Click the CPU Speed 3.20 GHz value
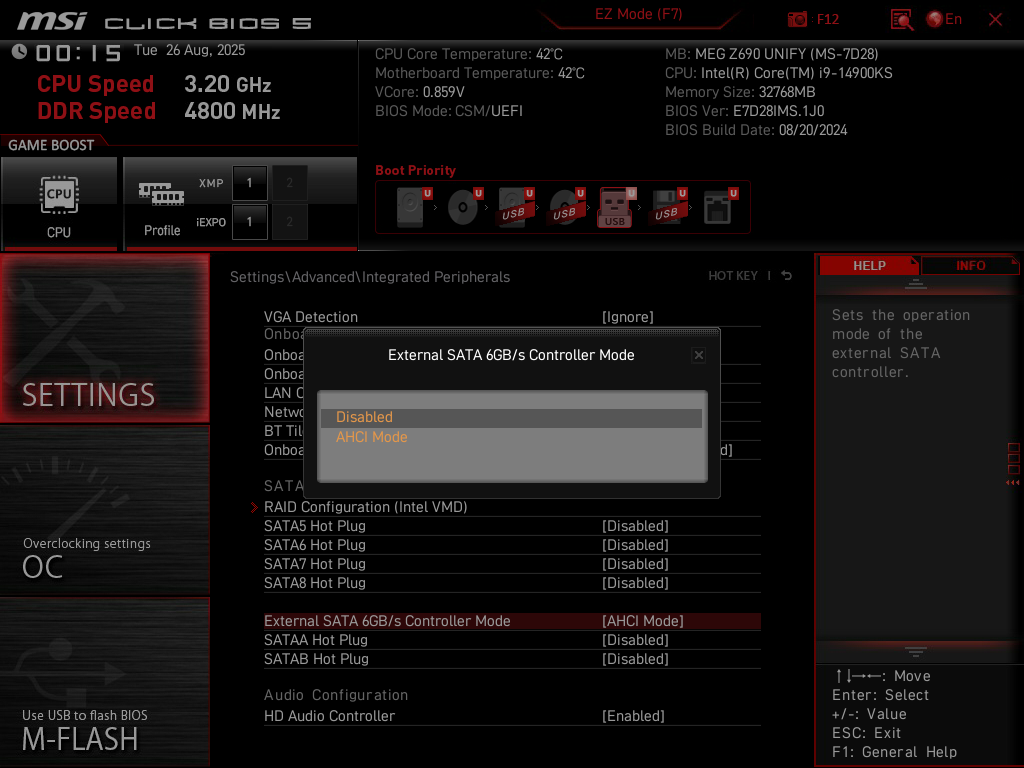Screen dimensions: 1024x768 click(x=227, y=84)
